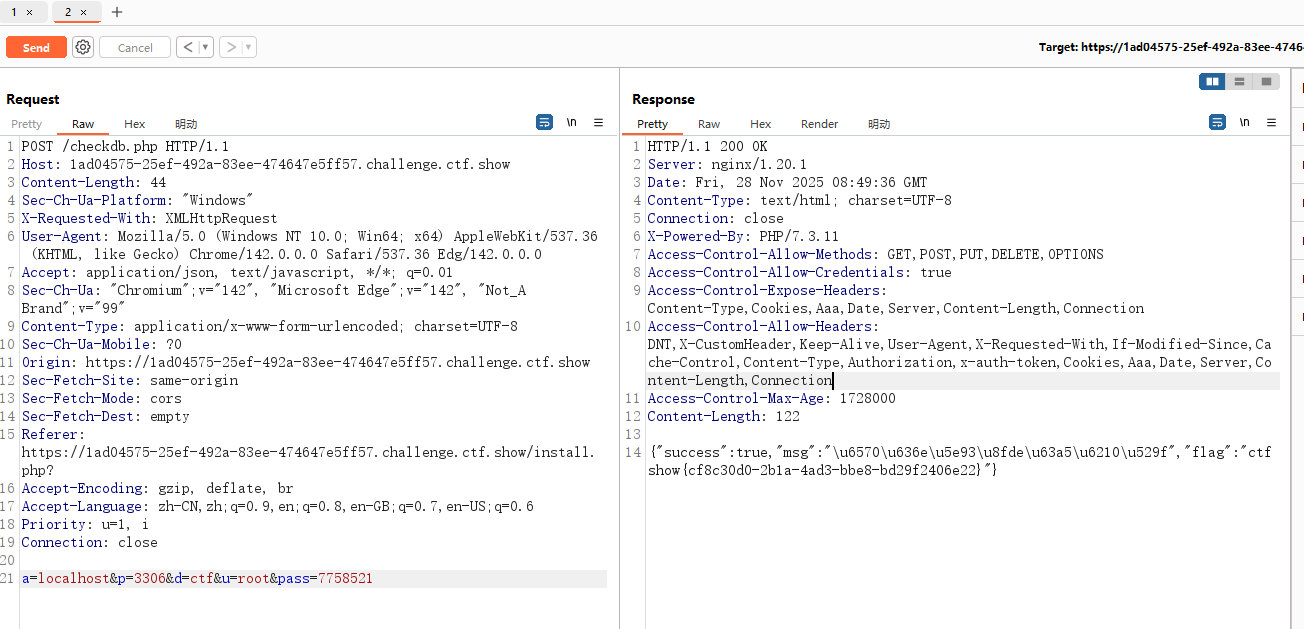Click the 'Content-Length: 44' request header
1304x629 pixels.
[94, 182]
